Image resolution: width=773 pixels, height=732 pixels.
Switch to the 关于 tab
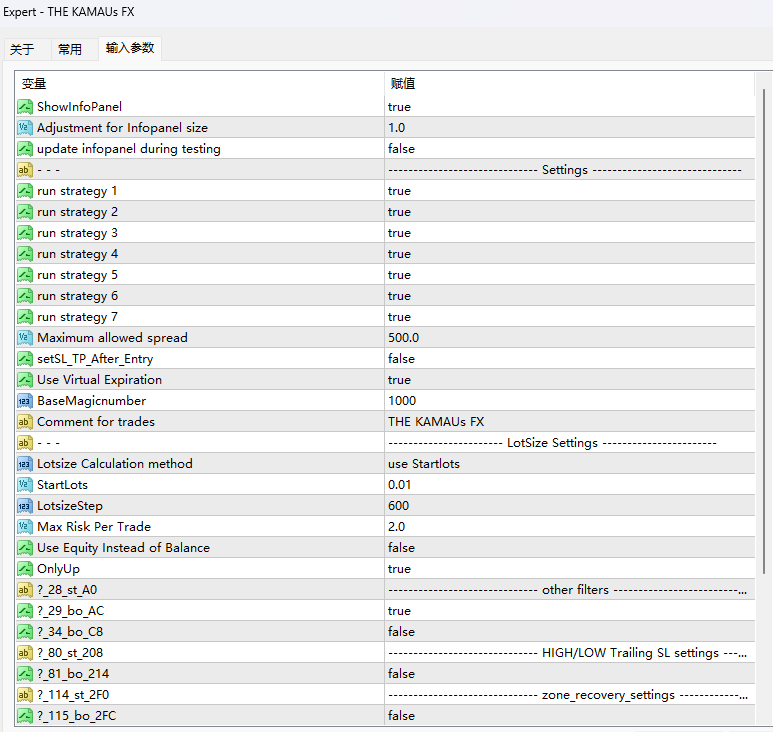(x=22, y=49)
